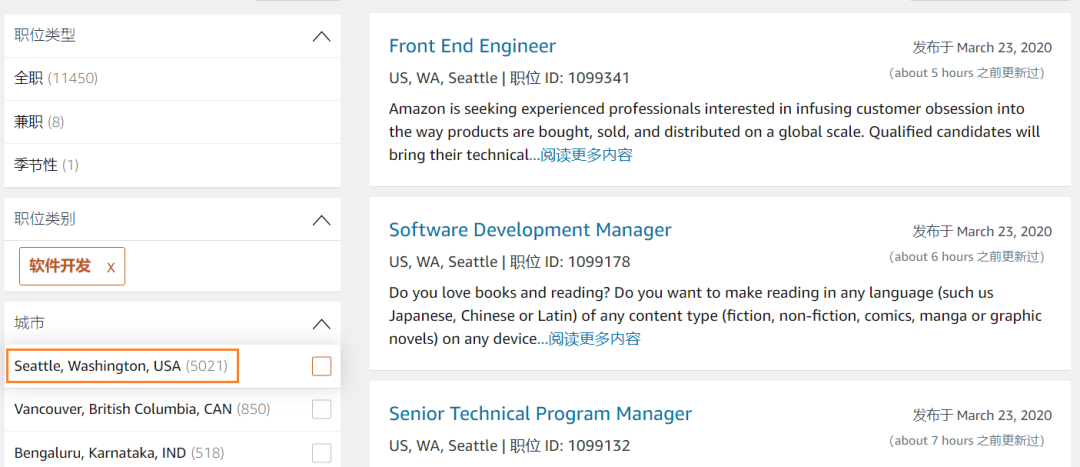Click the 职位类型 section heading
Screen dimensions: 1080x467
point(45,36)
